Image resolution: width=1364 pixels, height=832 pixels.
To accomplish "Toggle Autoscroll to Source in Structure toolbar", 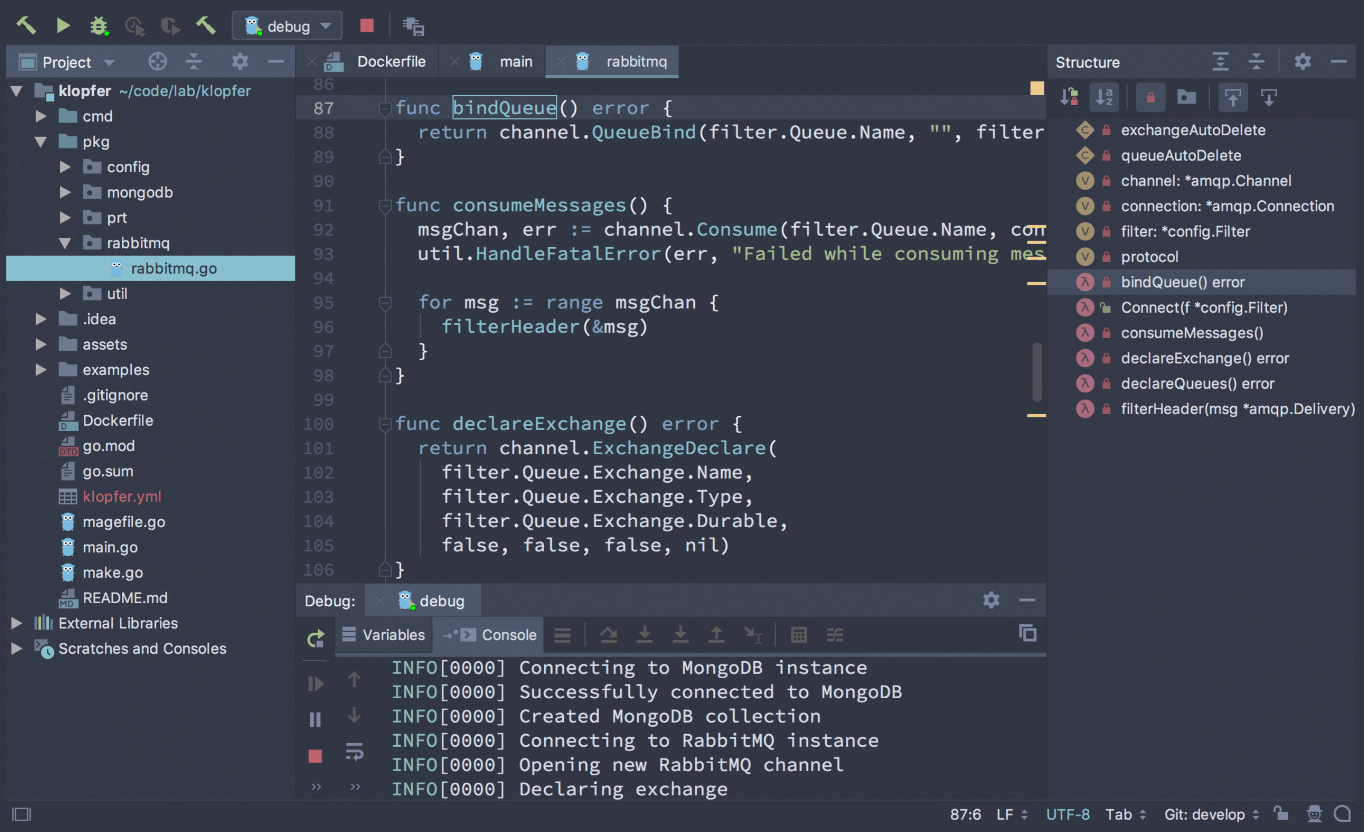I will coord(1233,97).
